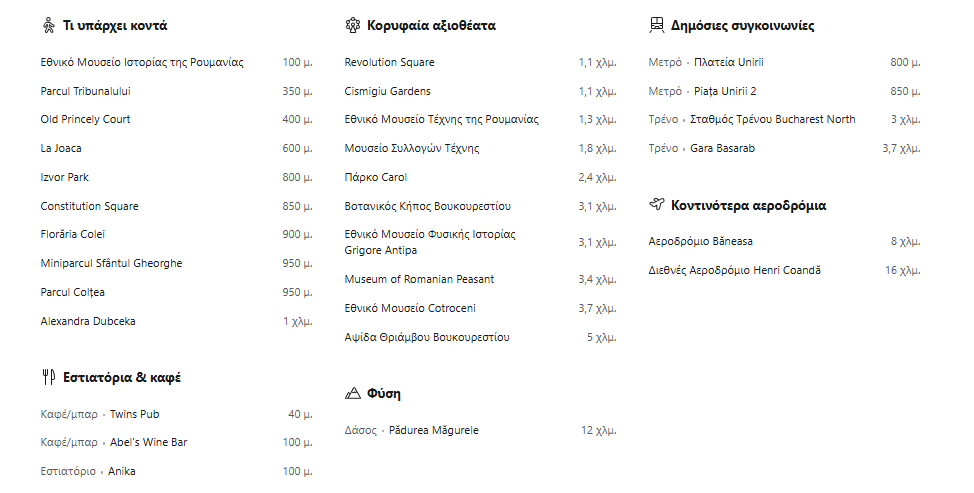The height and width of the screenshot is (493, 974).
Task: Select Cismigiu Gardens entry
Action: [x=388, y=91]
